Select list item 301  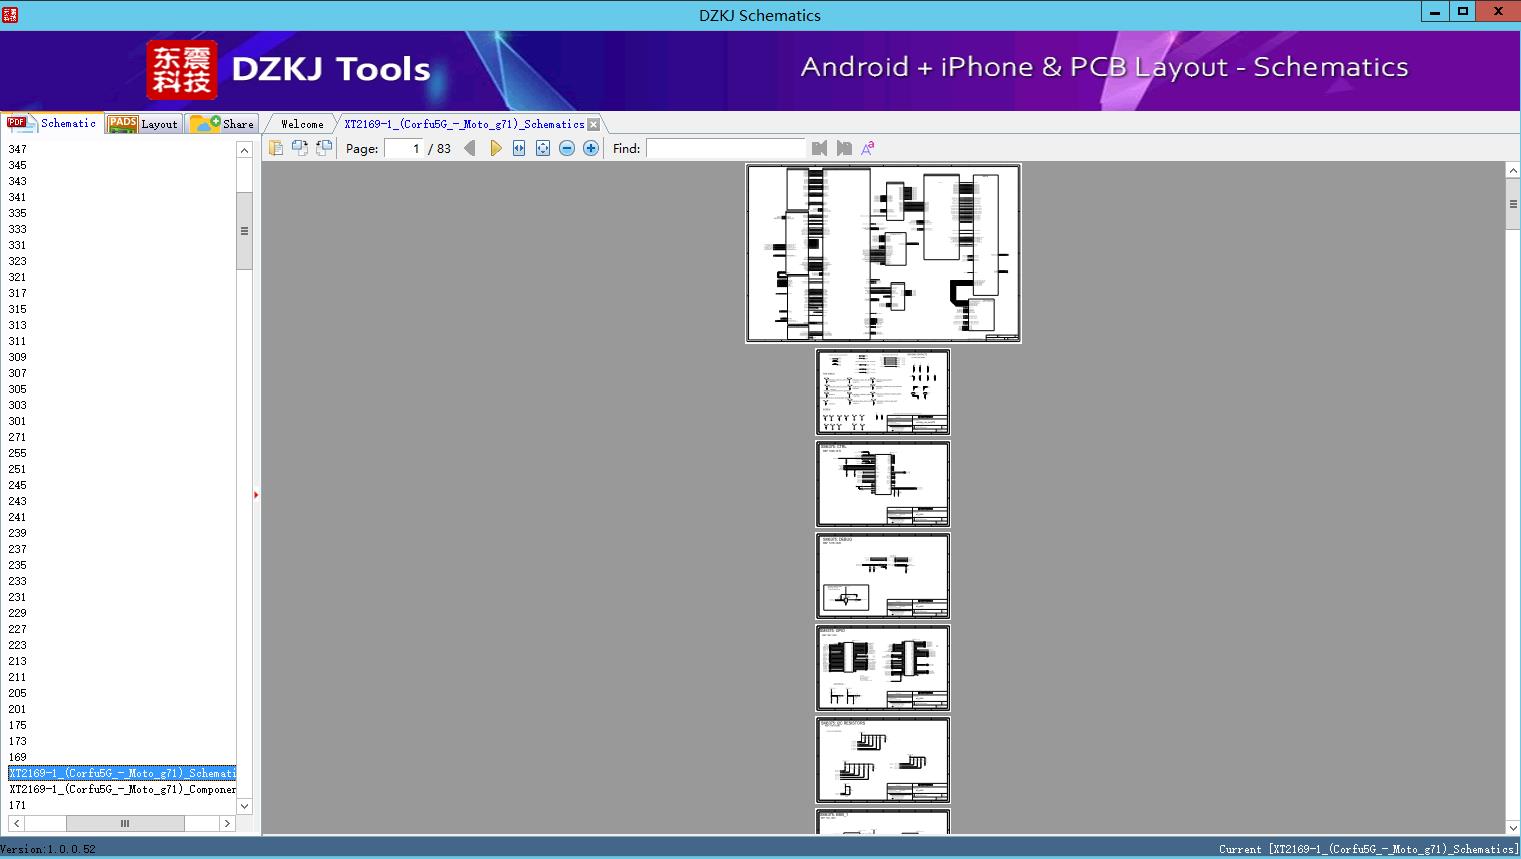coord(18,421)
